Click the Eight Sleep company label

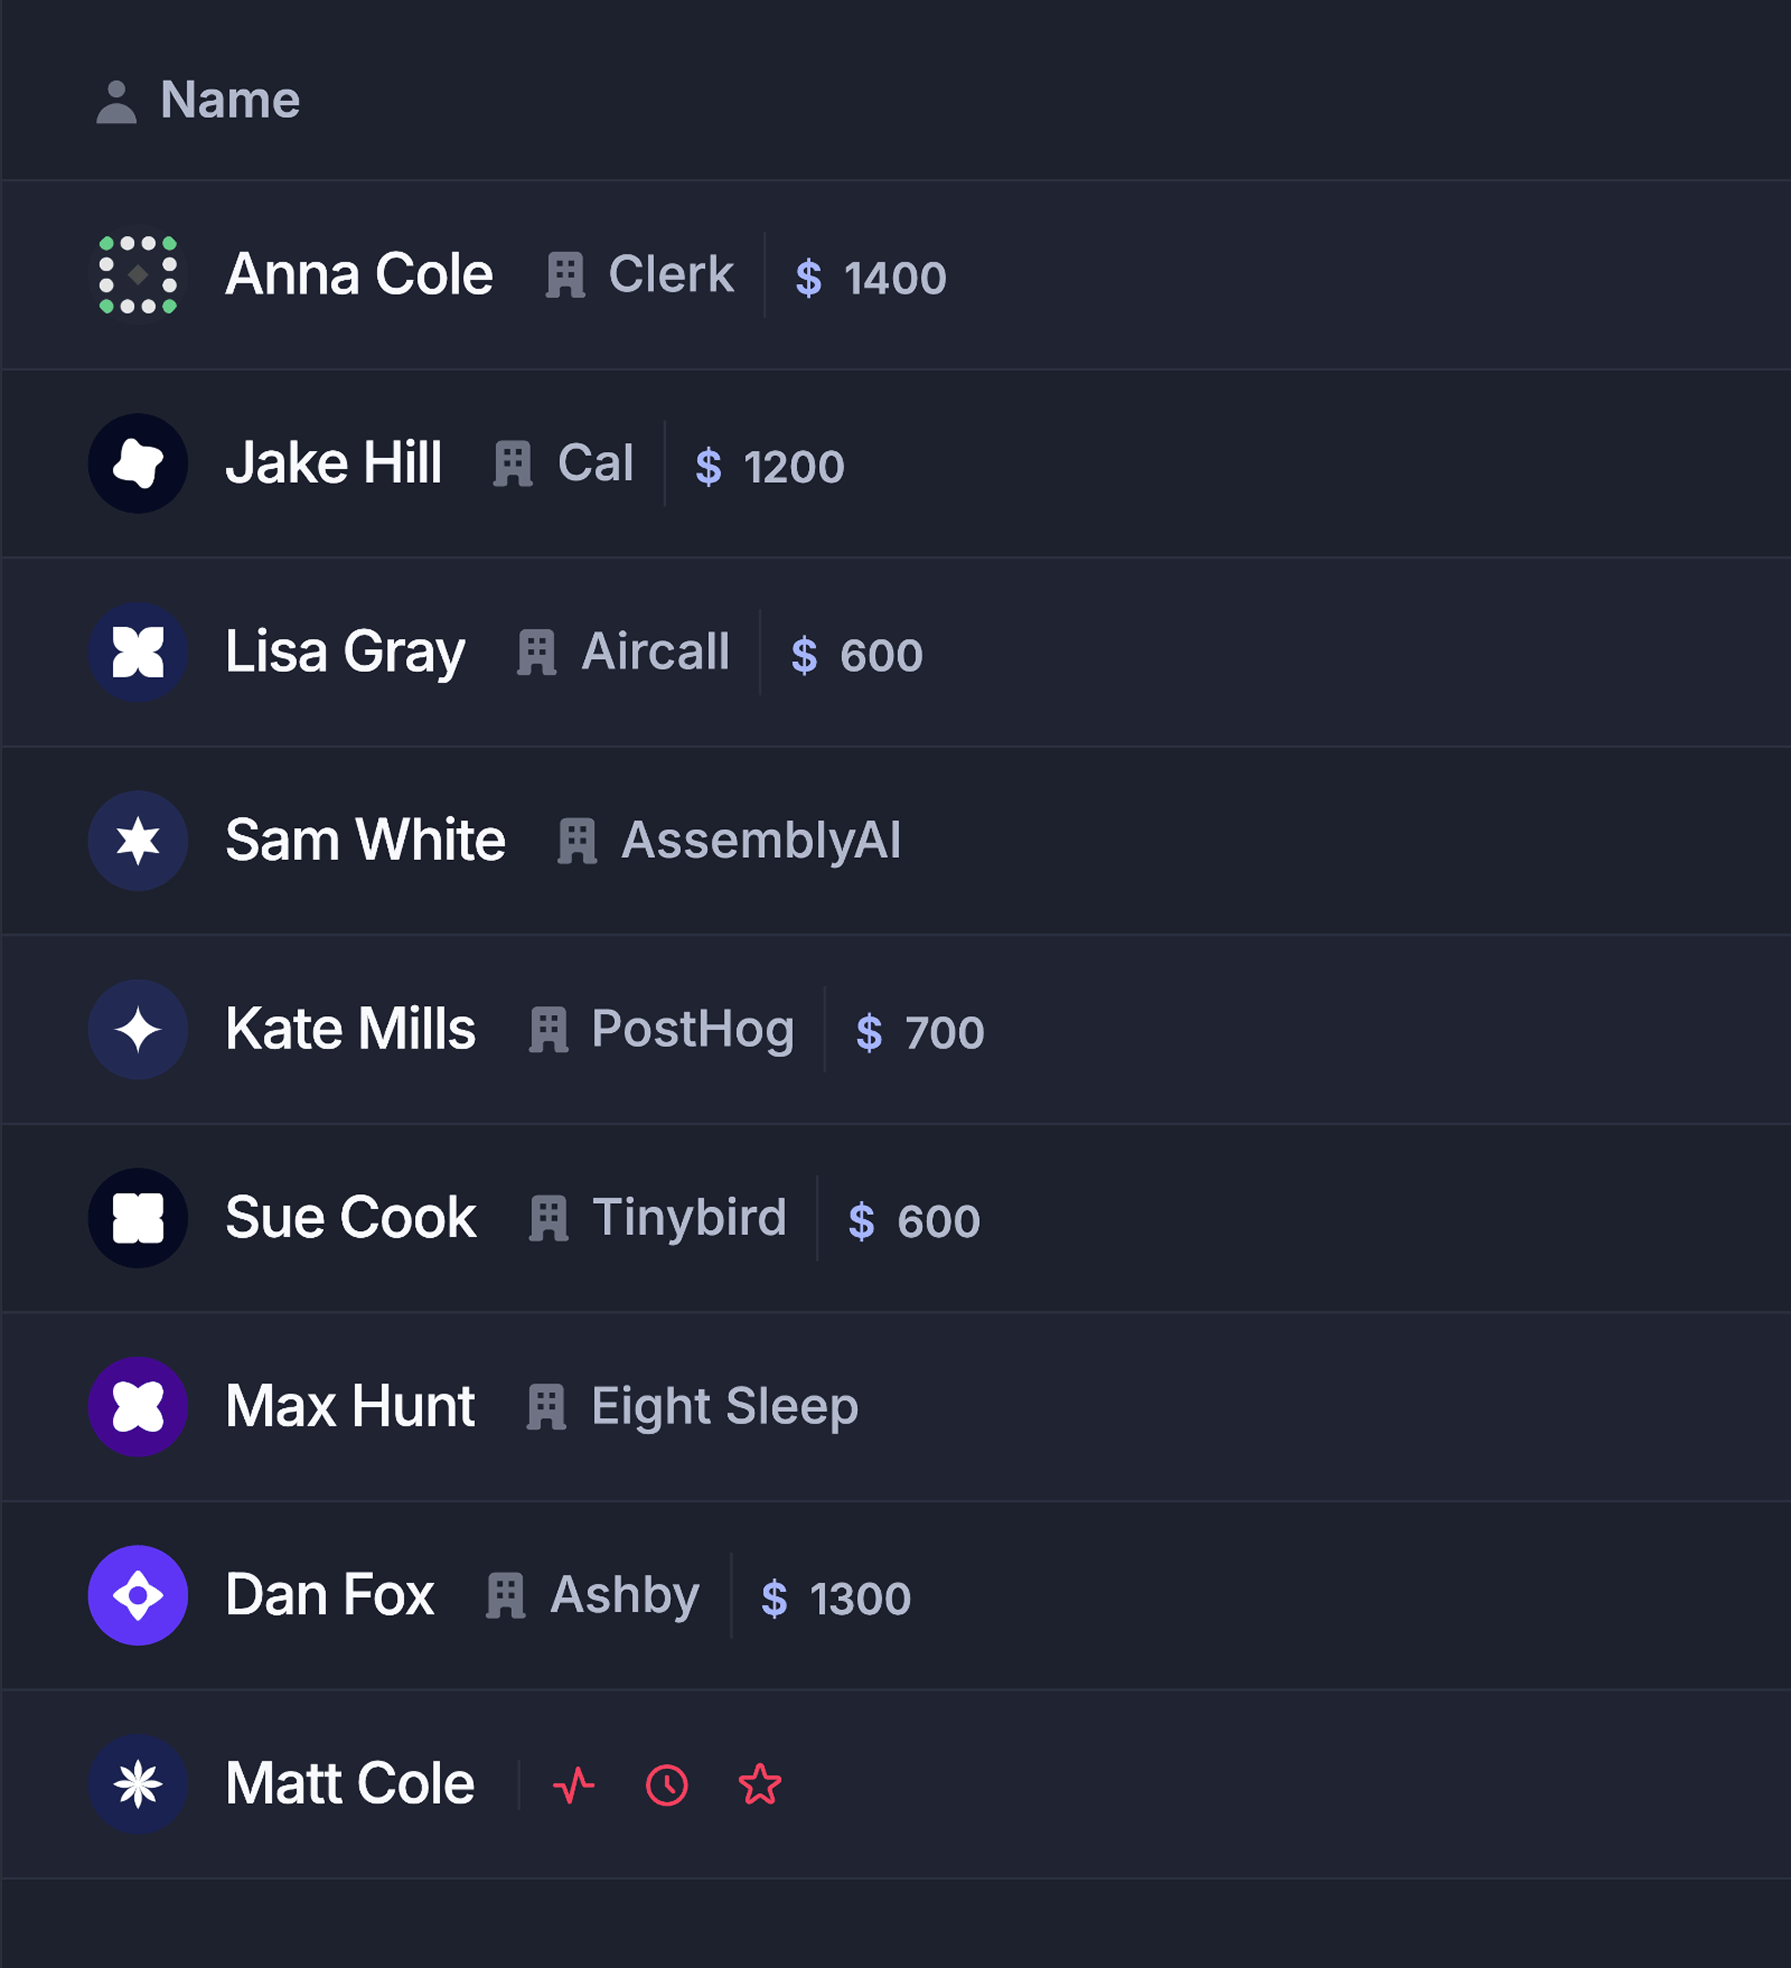point(724,1407)
